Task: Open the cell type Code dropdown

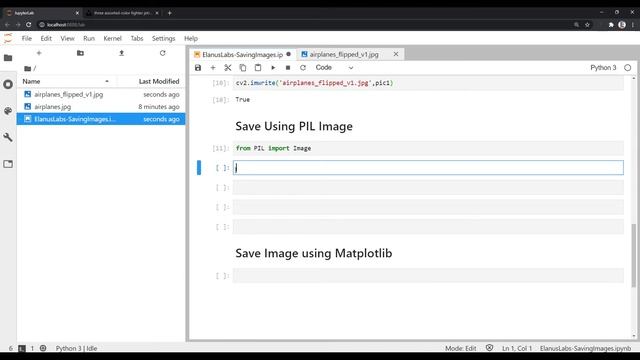Action: (x=334, y=68)
